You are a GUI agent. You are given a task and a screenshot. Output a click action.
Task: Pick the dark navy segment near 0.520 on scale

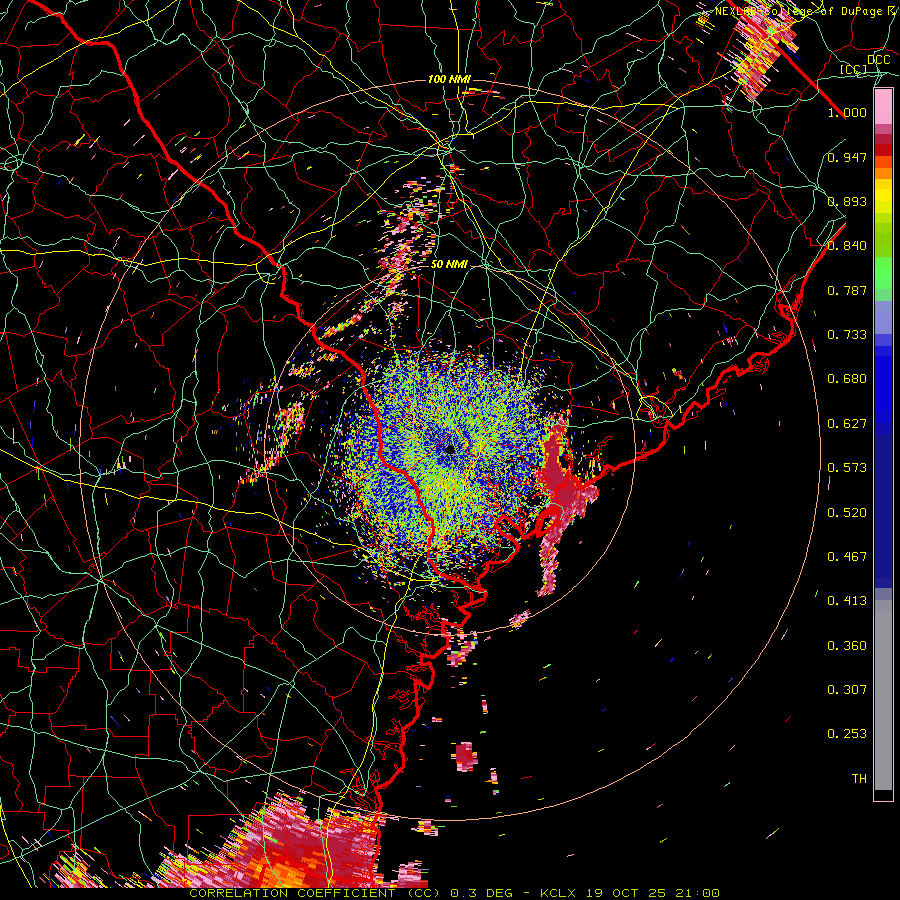point(883,511)
